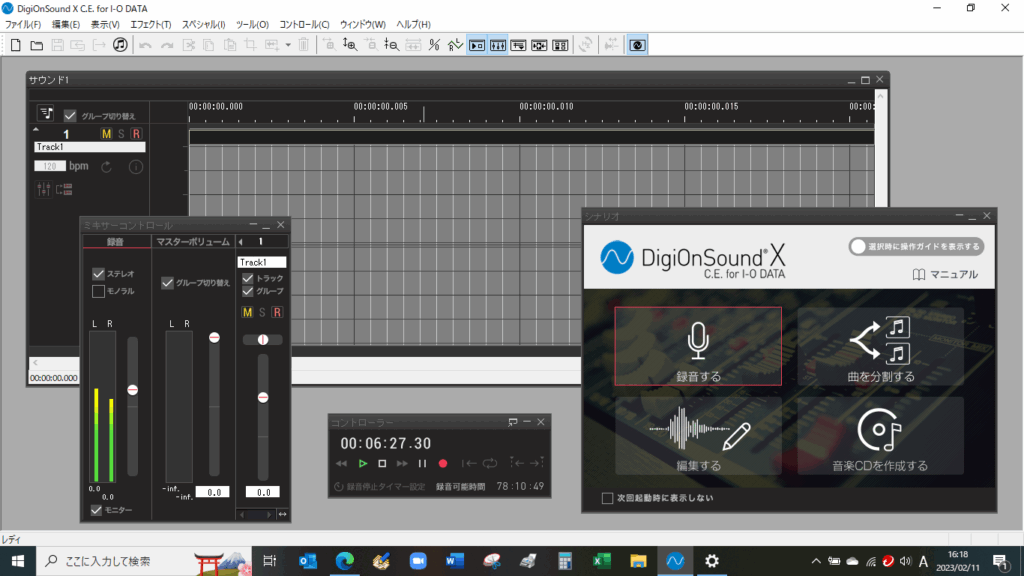The width and height of the screenshot is (1024, 576).
Task: Click the Track1 volume fader knob in mixer
Action: click(263, 398)
